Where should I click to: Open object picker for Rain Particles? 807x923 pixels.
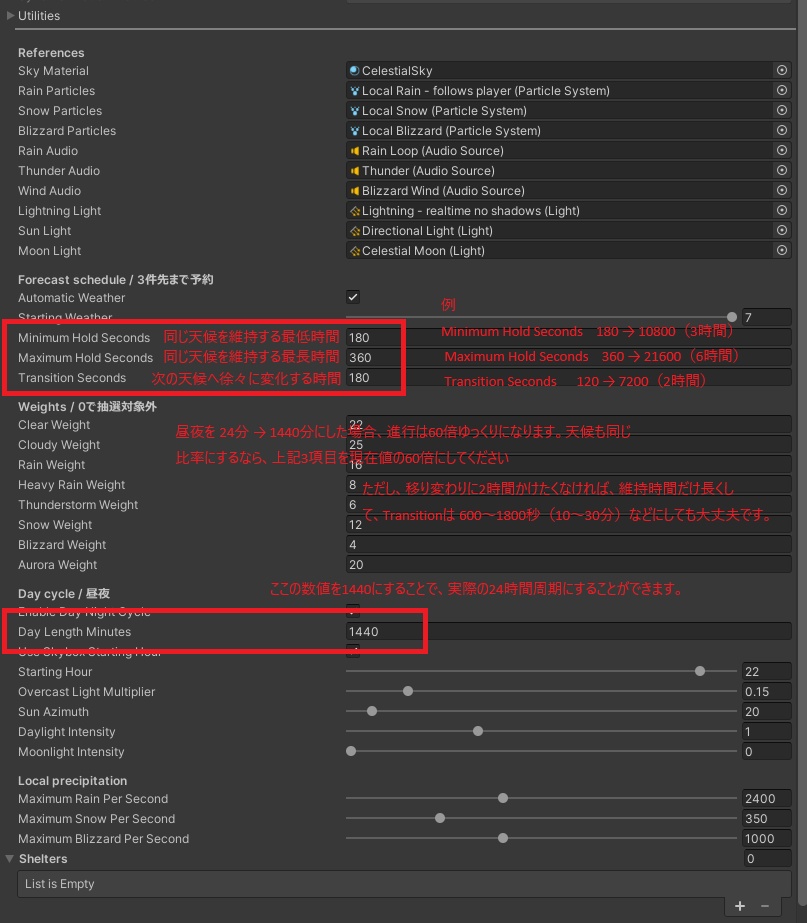pyautogui.click(x=782, y=90)
